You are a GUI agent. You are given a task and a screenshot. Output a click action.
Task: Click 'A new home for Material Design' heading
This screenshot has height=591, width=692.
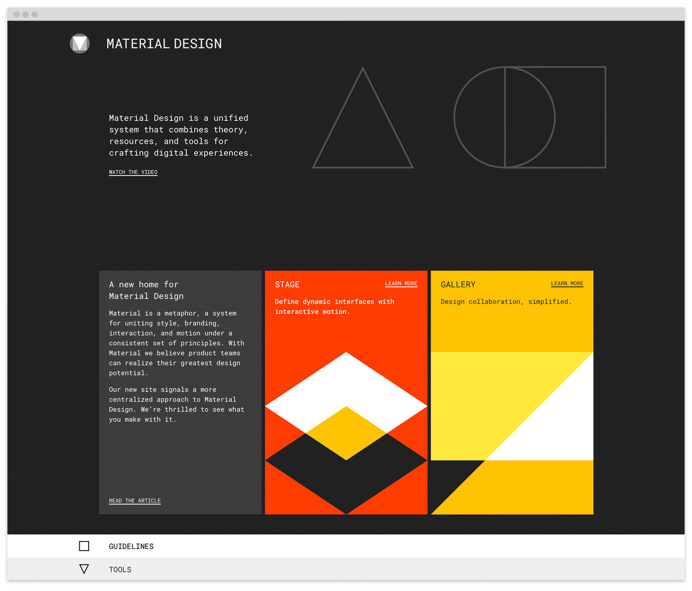[x=146, y=290]
